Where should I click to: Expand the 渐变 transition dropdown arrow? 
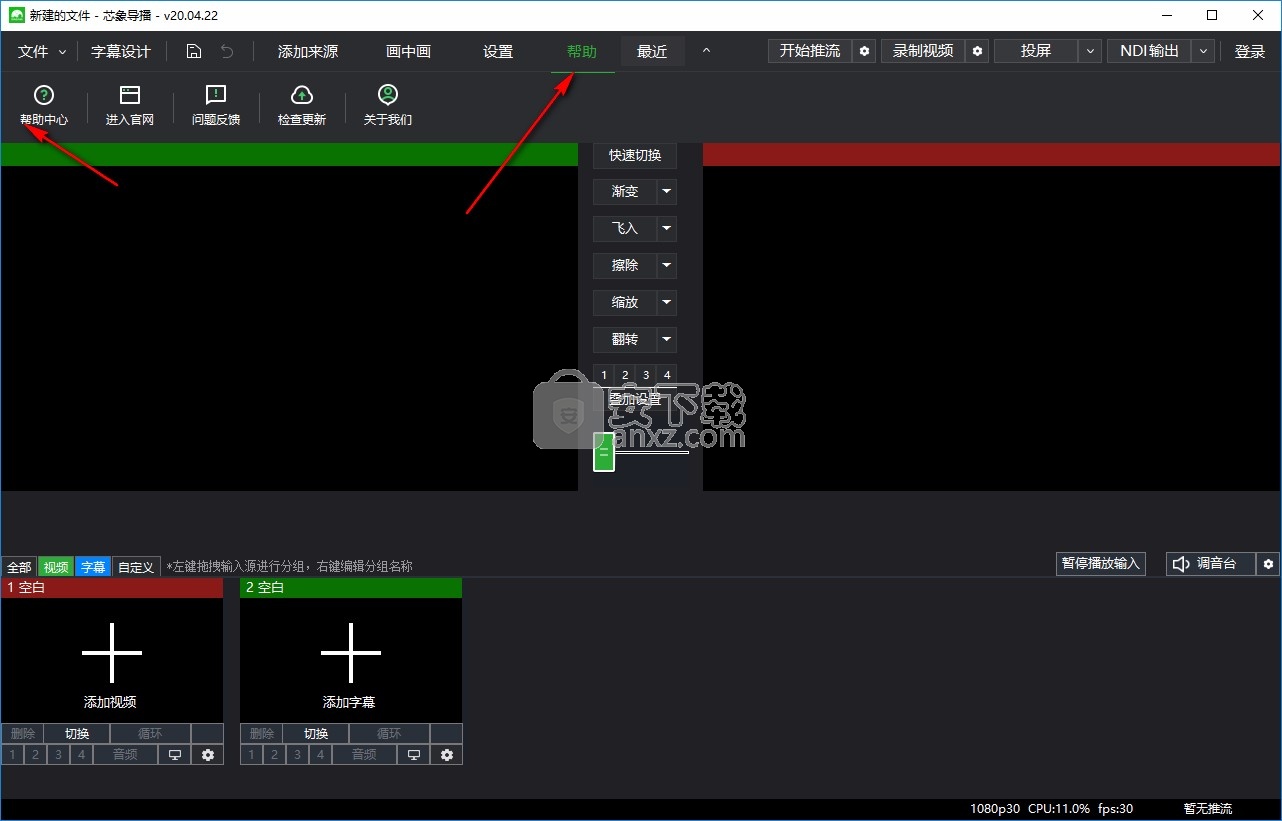[x=667, y=192]
